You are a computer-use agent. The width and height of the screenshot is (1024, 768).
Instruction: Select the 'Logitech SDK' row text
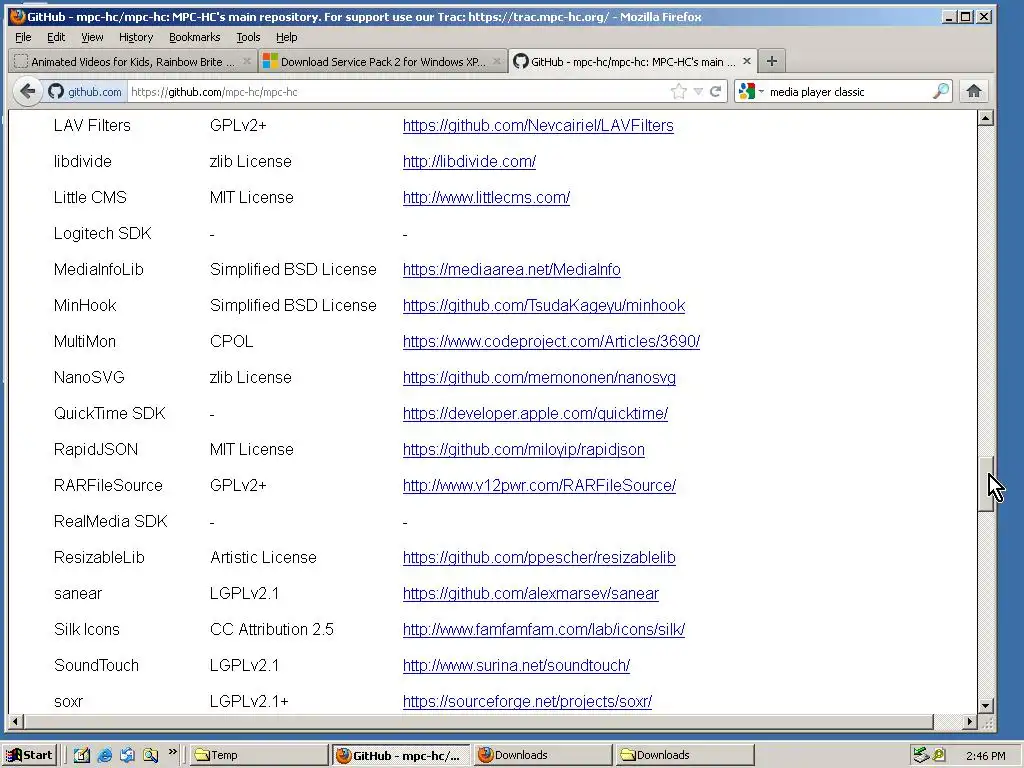click(103, 233)
